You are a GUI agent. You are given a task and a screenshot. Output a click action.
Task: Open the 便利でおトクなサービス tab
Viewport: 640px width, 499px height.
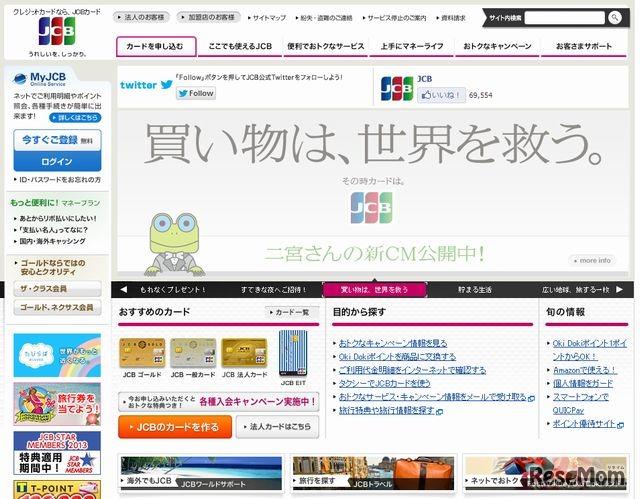tap(326, 46)
